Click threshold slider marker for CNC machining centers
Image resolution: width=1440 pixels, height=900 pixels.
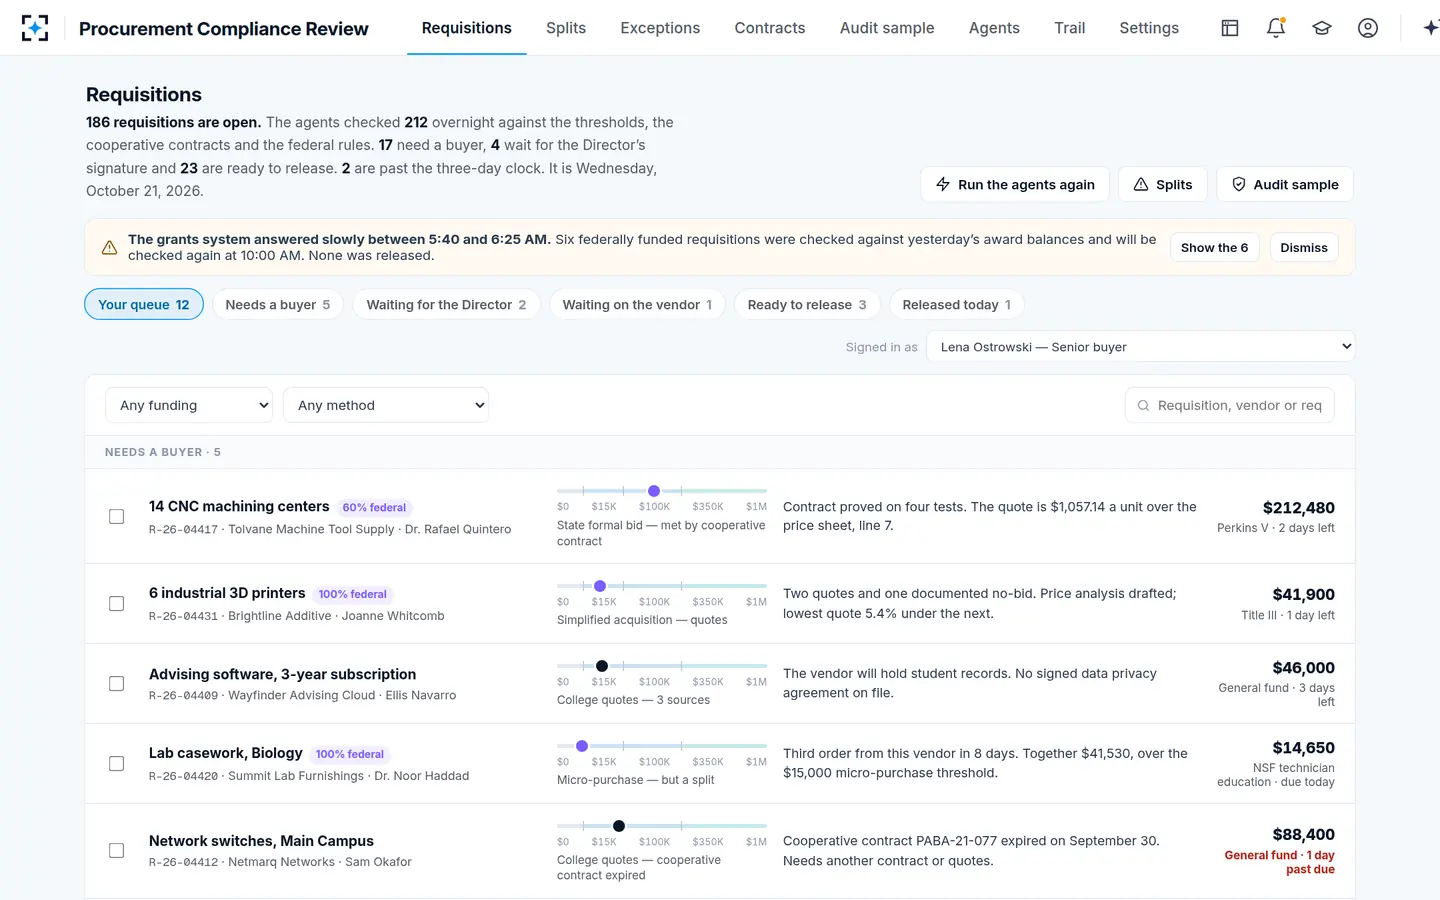[654, 491]
